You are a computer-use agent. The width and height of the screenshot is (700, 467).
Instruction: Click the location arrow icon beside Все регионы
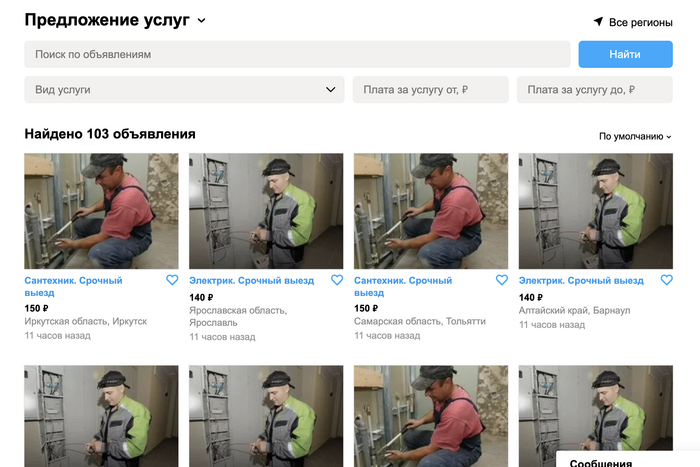(x=598, y=21)
